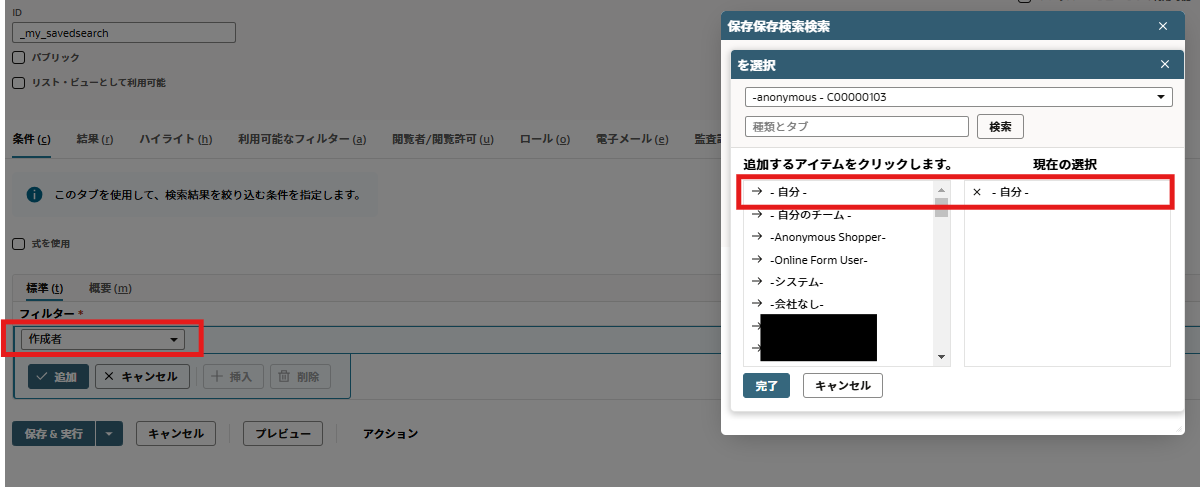
Task: Click the 検索 button in popup
Action: pyautogui.click(x=1000, y=127)
